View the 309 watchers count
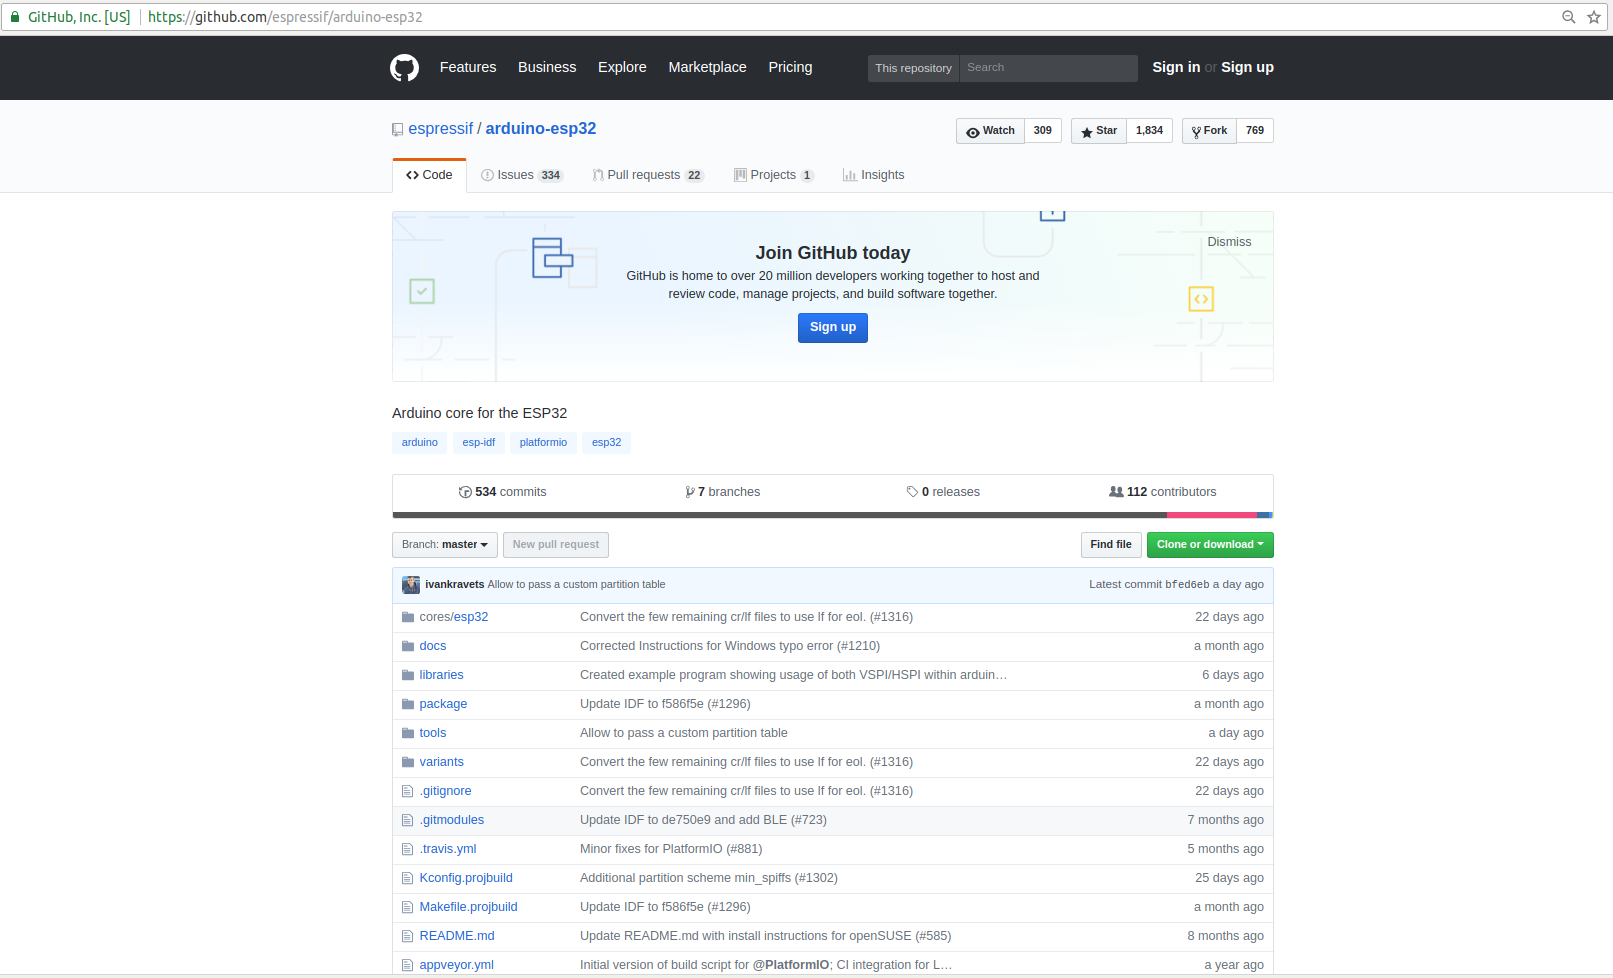Image resolution: width=1613 pixels, height=978 pixels. (1043, 131)
